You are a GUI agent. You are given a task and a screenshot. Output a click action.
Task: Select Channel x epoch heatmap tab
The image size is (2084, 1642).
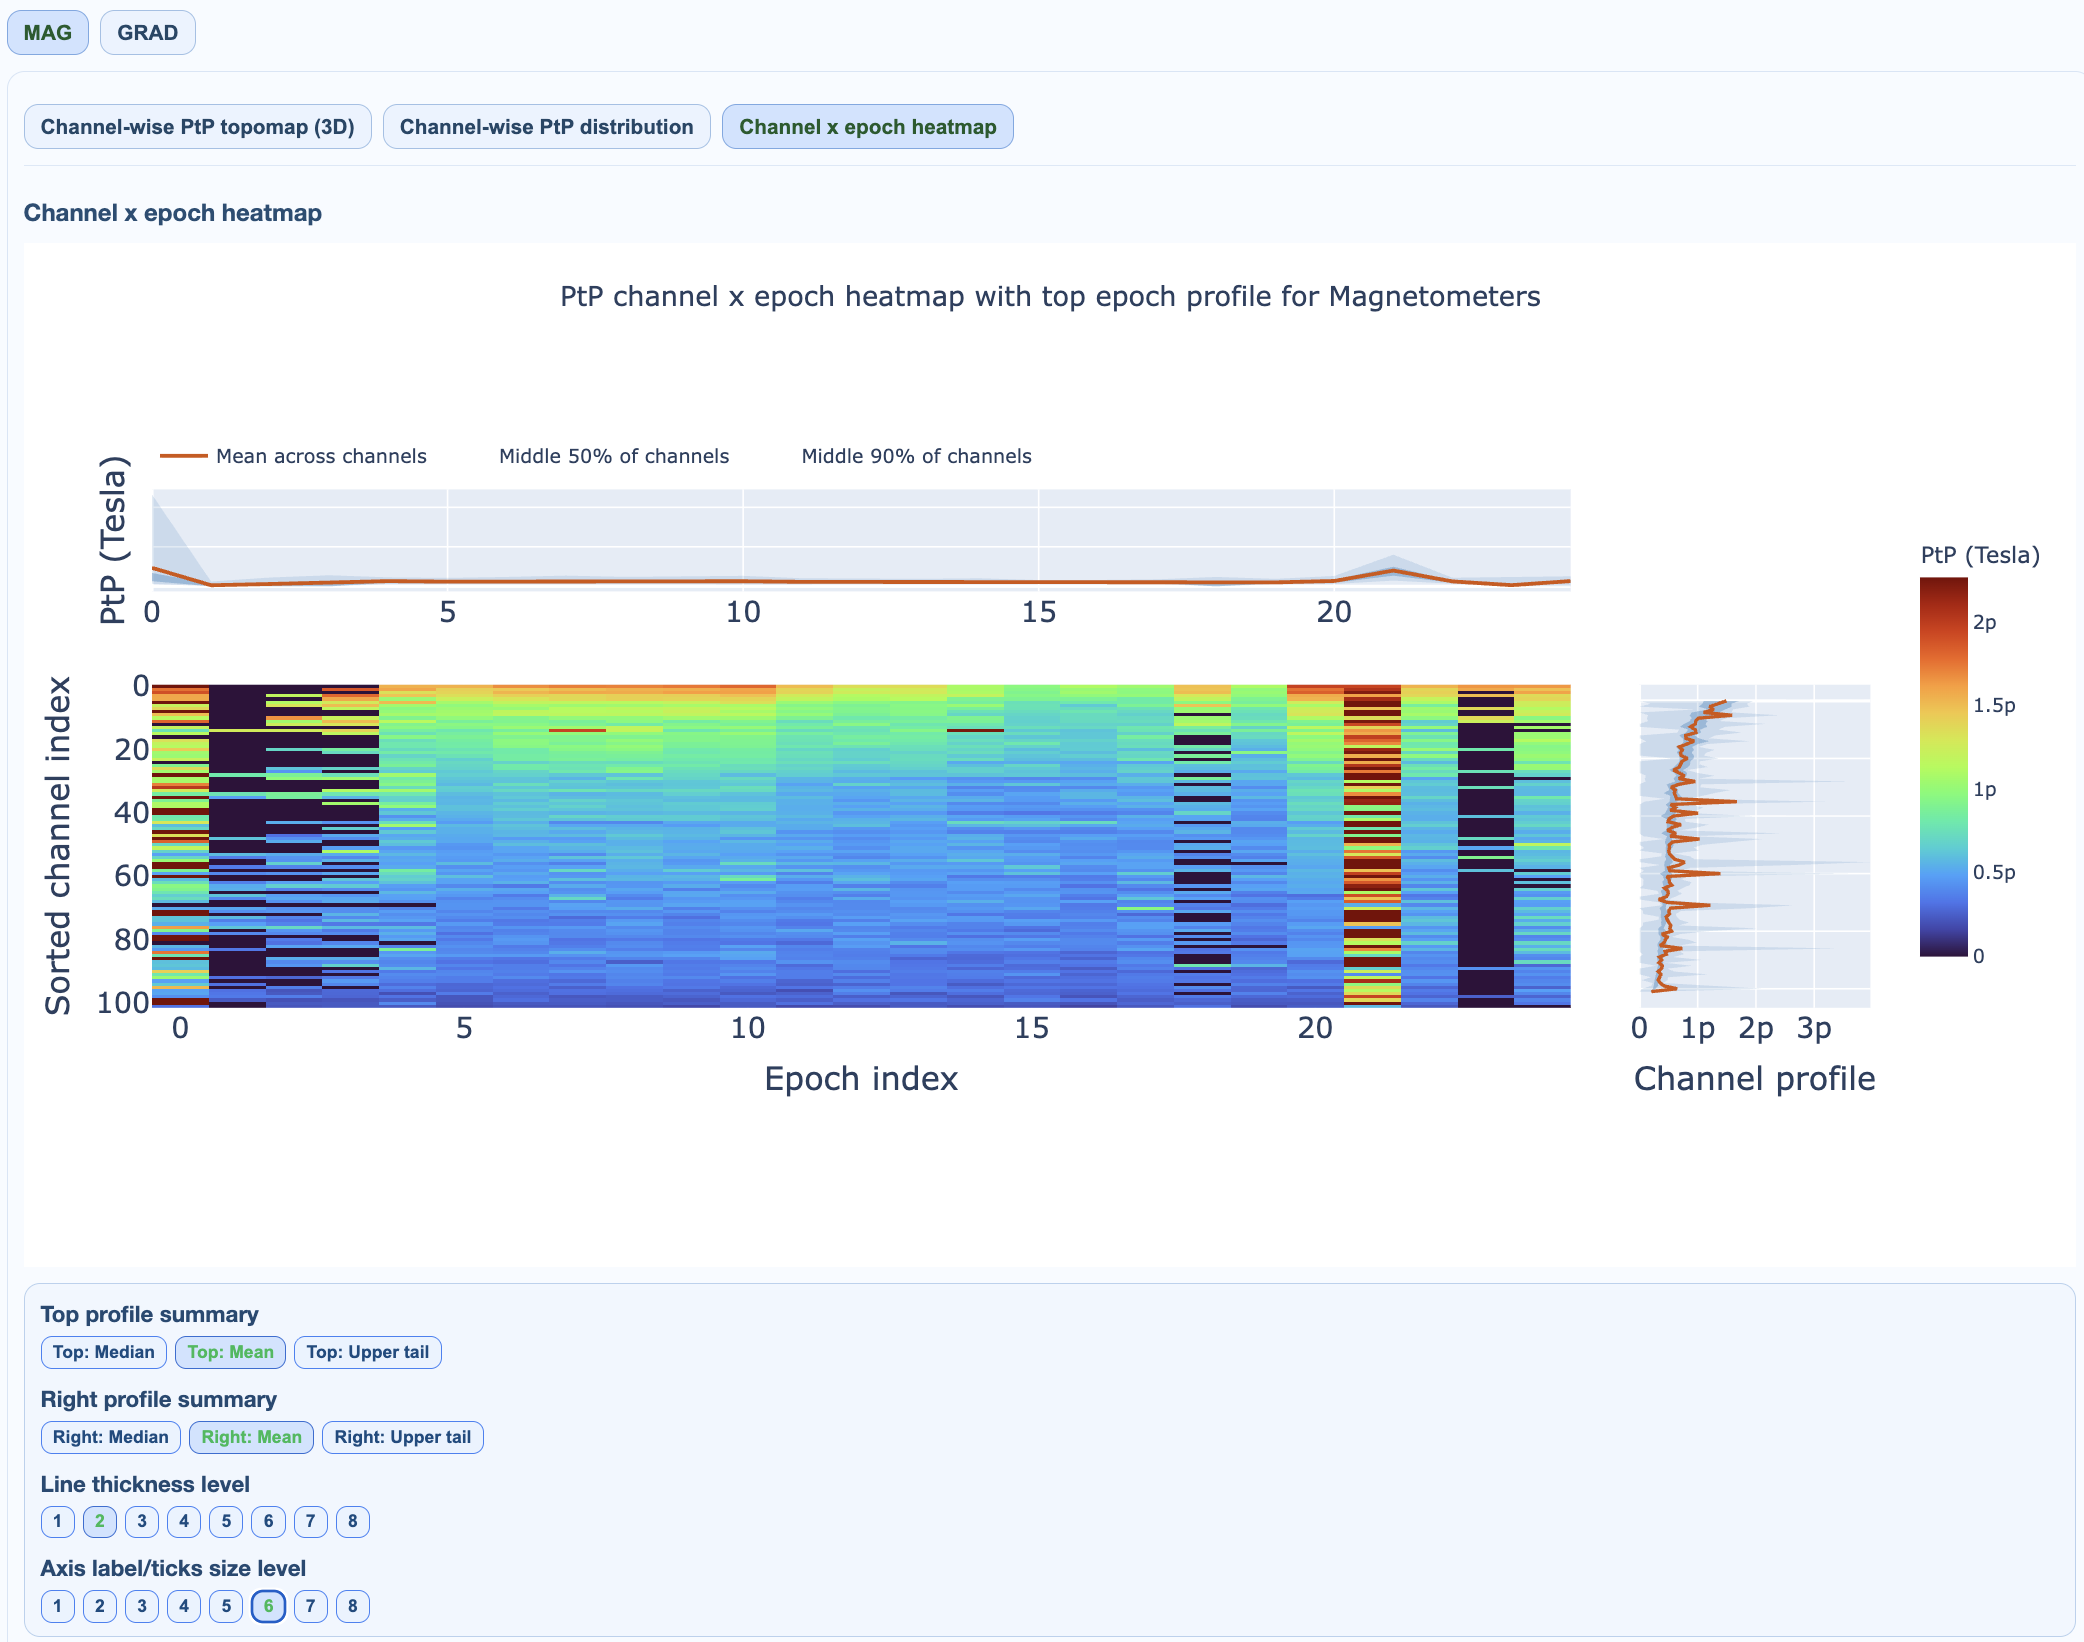pyautogui.click(x=867, y=127)
